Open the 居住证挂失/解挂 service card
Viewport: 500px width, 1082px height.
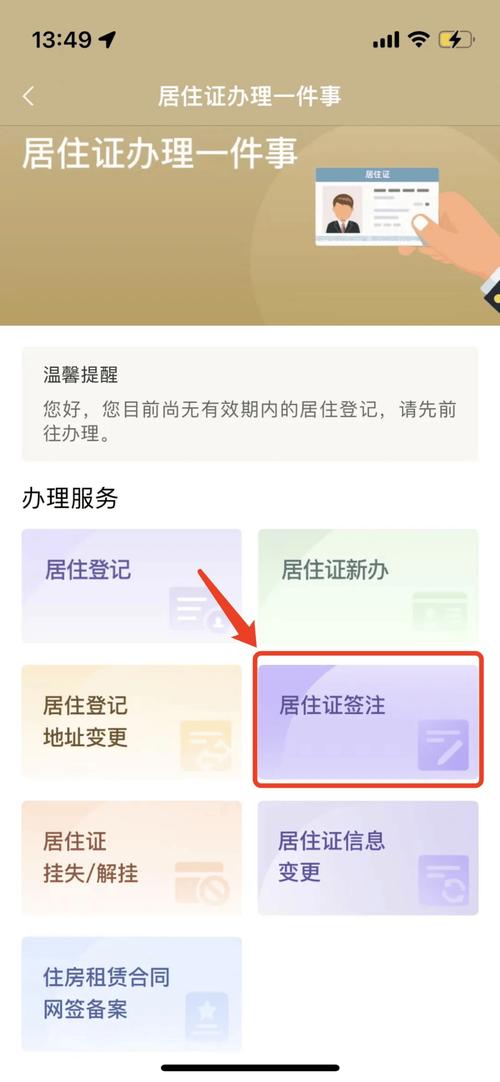[132, 858]
